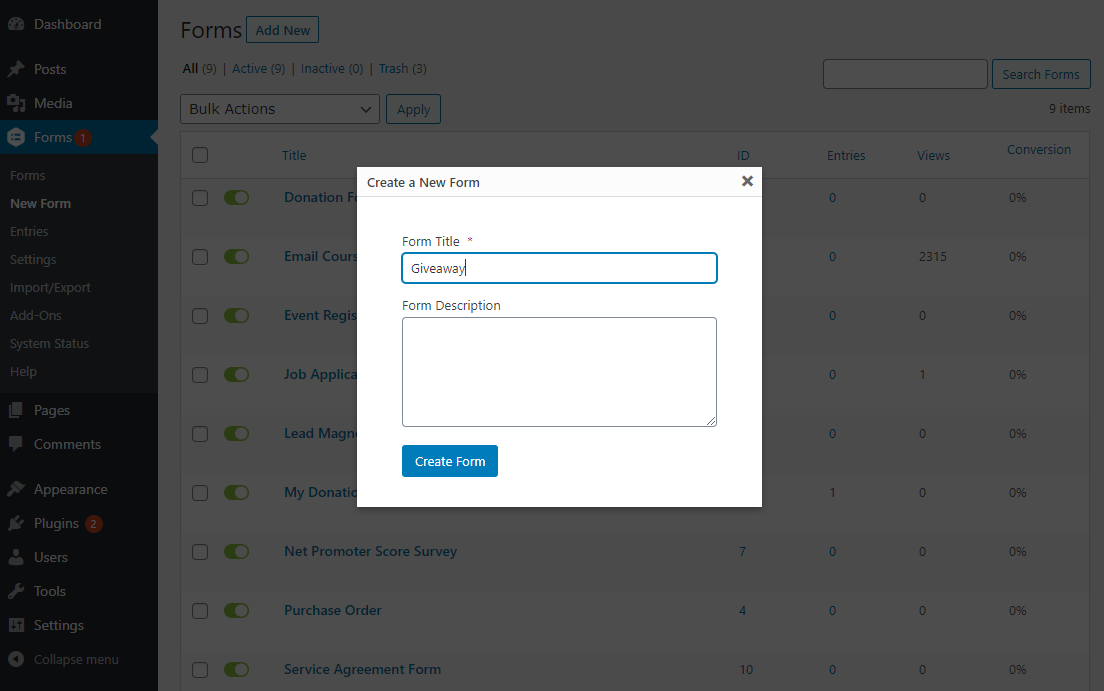Click the Users person icon
The width and height of the screenshot is (1104, 691).
pos(16,557)
